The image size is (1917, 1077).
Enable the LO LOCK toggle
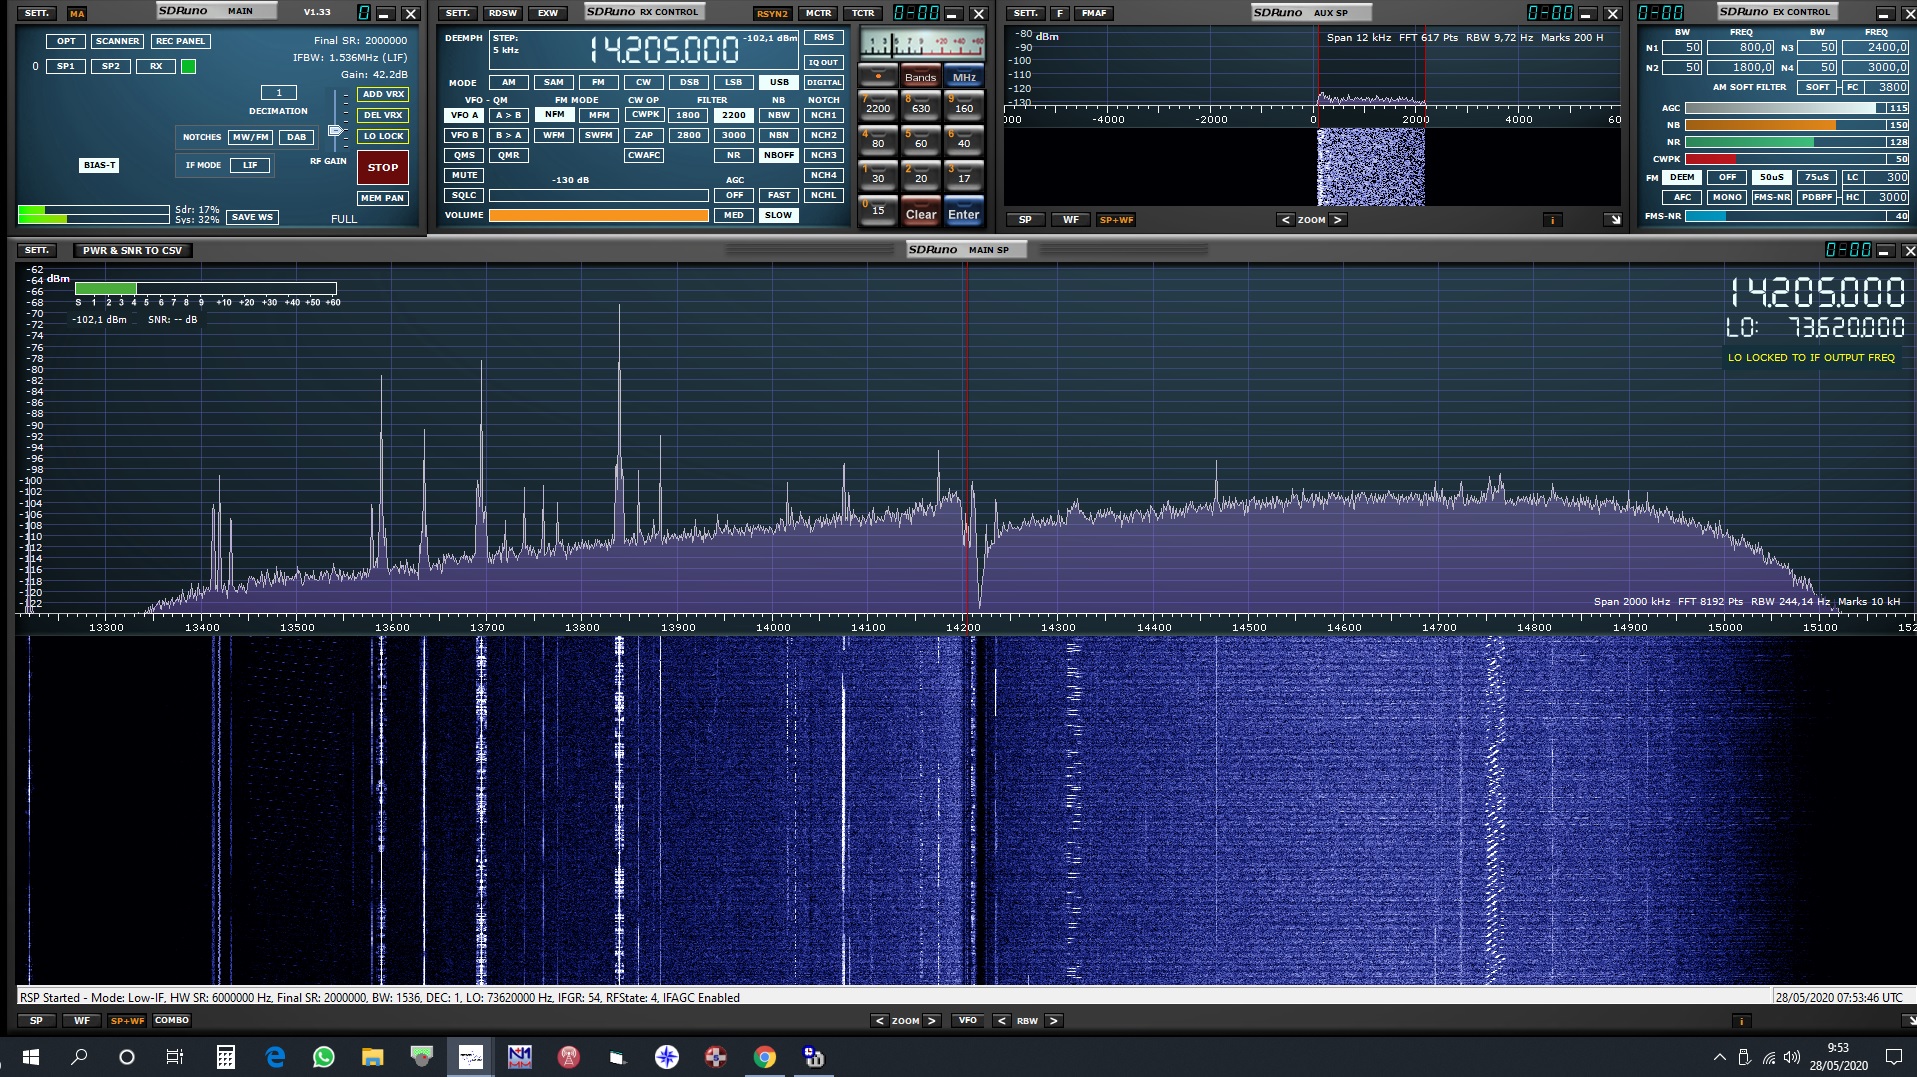click(383, 136)
